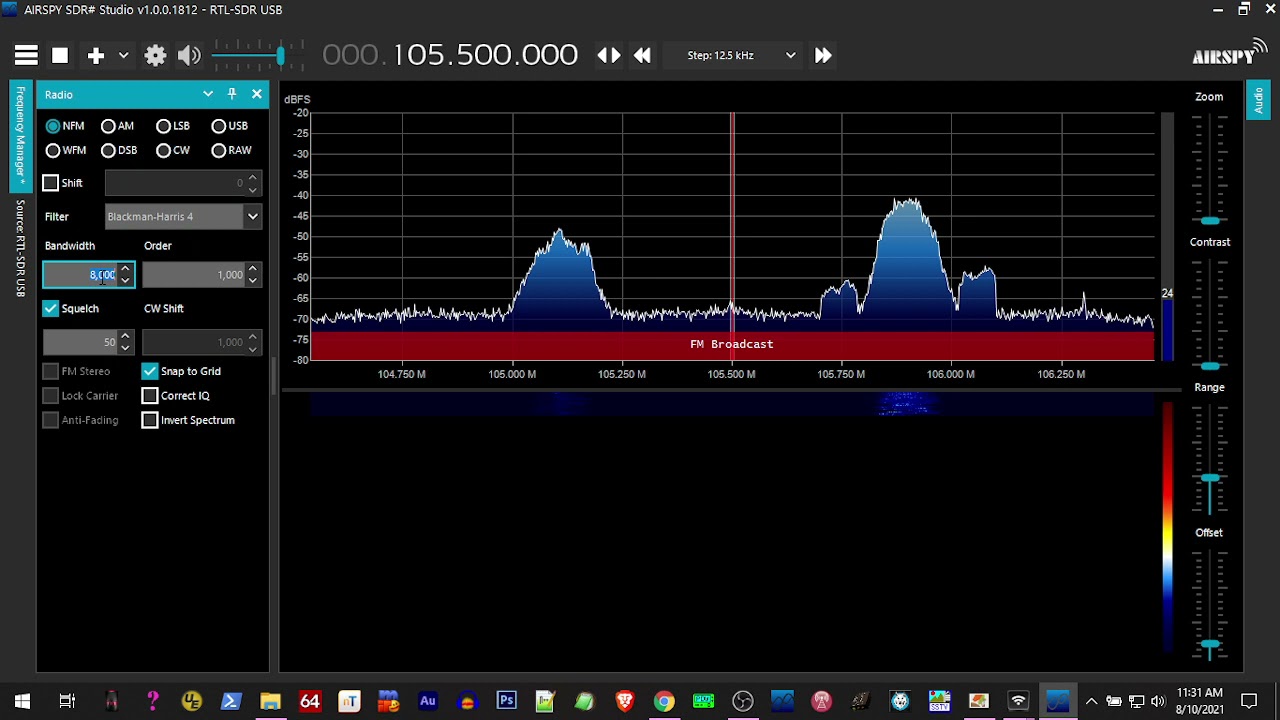Click the Squelch threshold value field

click(80, 343)
